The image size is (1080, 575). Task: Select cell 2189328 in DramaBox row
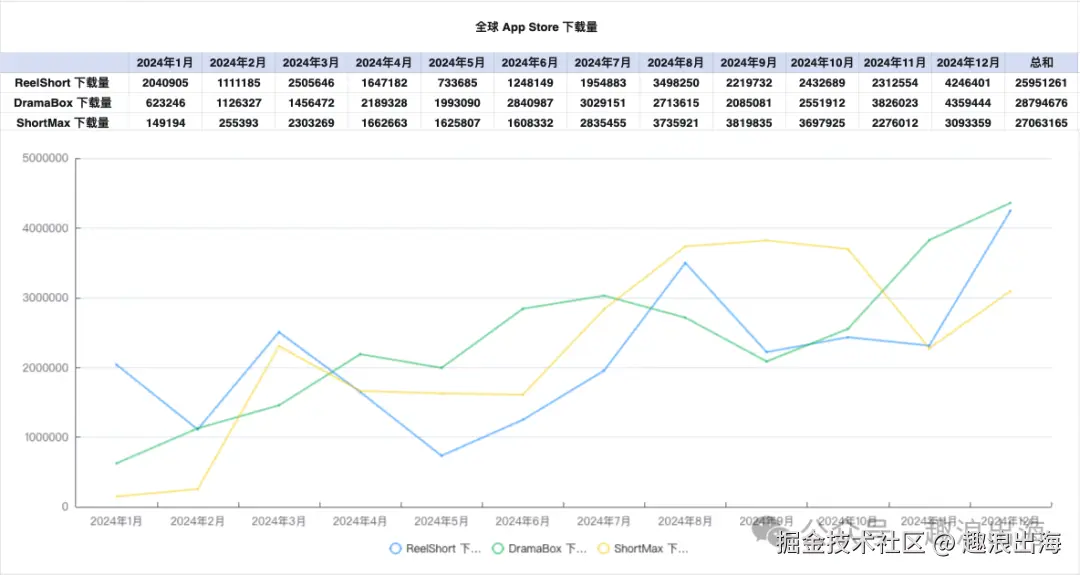(384, 103)
